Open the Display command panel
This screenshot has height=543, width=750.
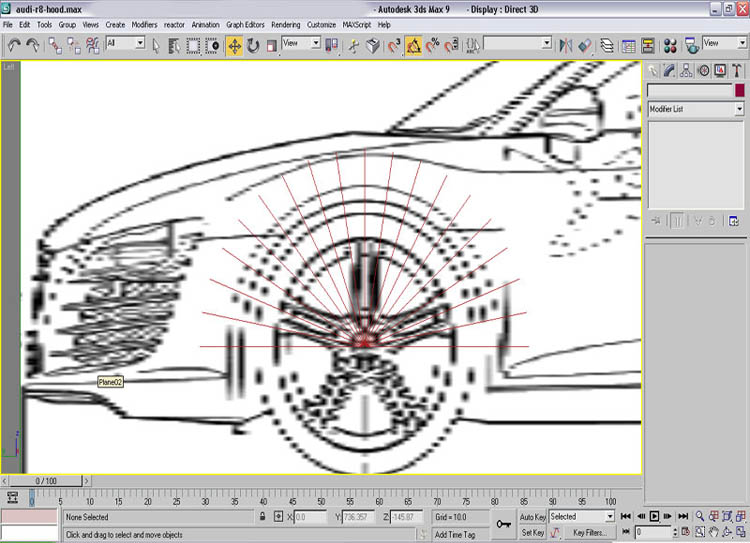coord(720,70)
